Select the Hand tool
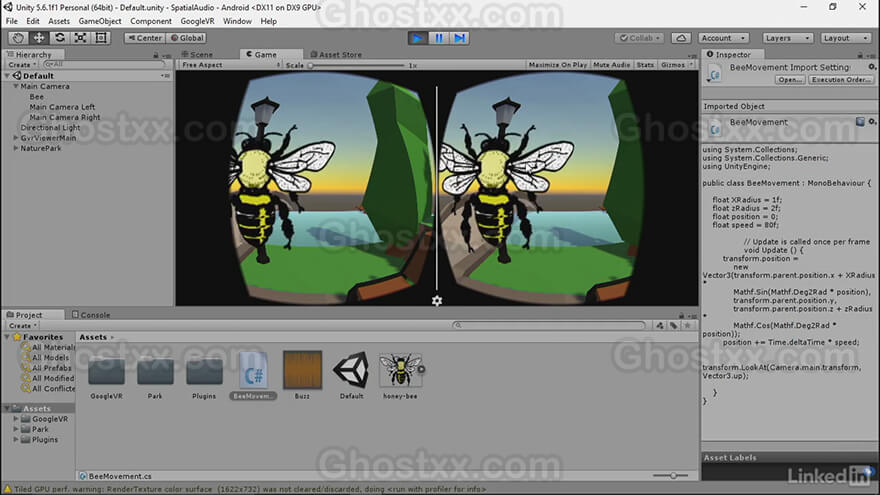880x495 pixels. [18, 38]
